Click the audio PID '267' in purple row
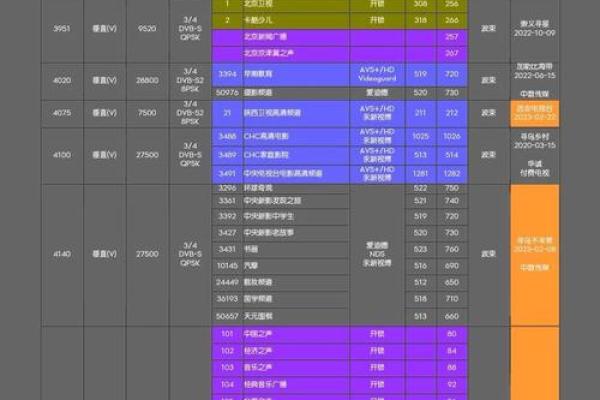This screenshot has width=600, height=400. point(452,53)
